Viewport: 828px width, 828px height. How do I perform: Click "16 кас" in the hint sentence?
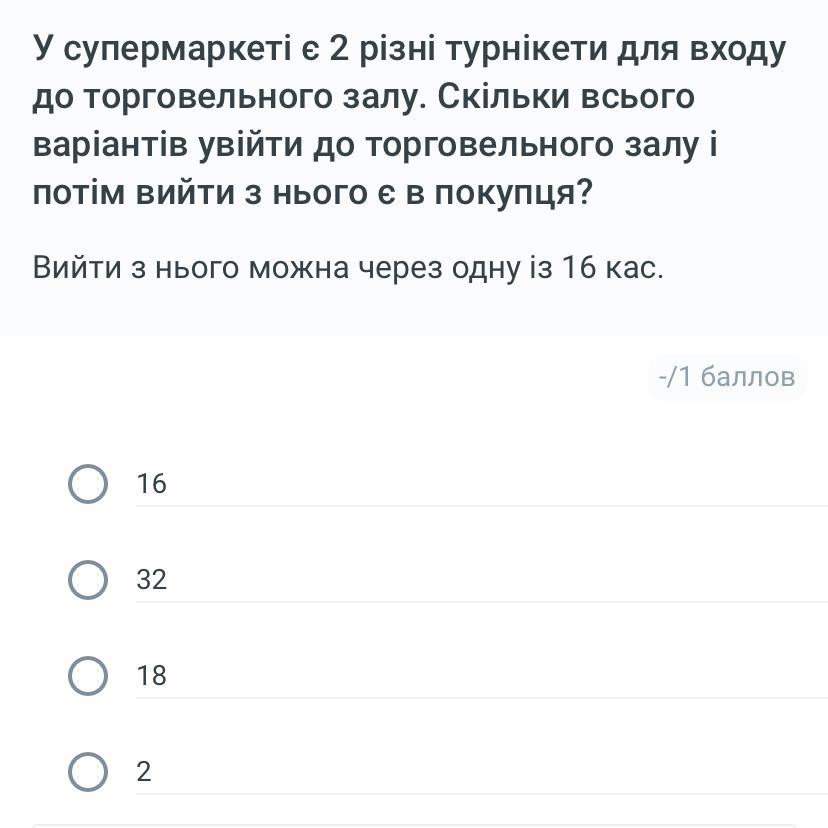point(610,268)
